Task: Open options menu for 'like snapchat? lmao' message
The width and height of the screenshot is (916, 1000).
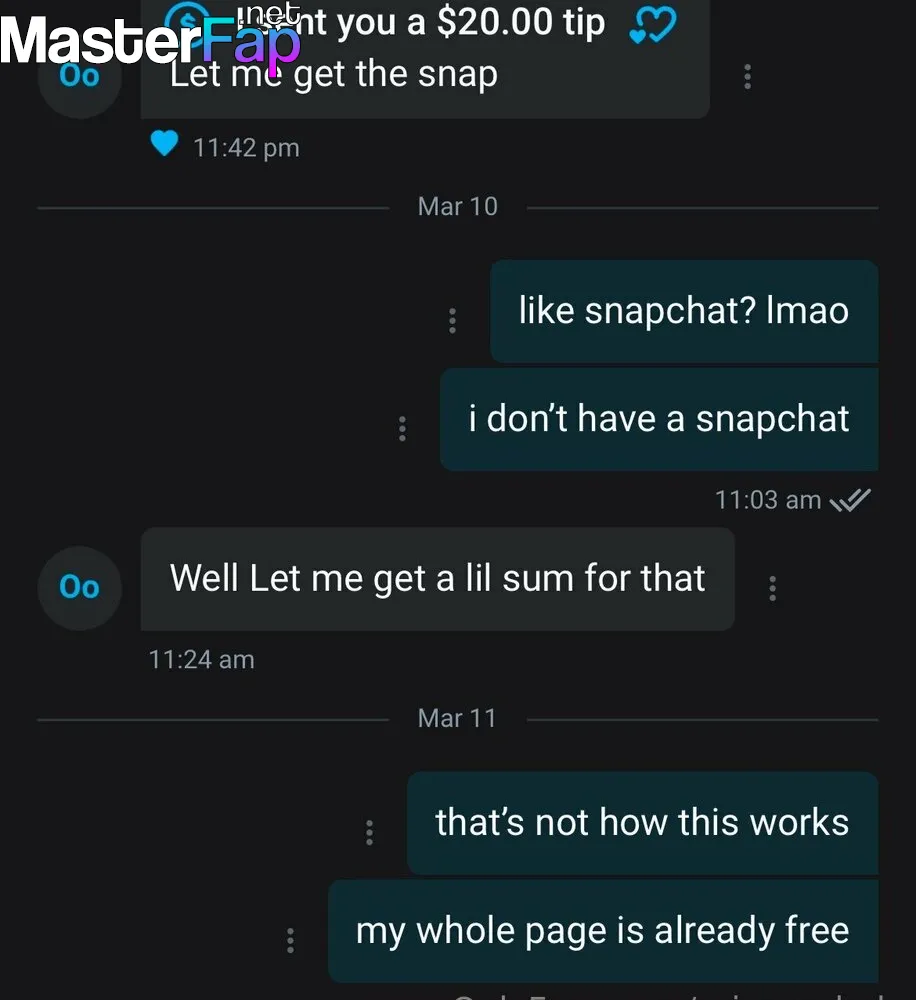Action: pyautogui.click(x=452, y=320)
